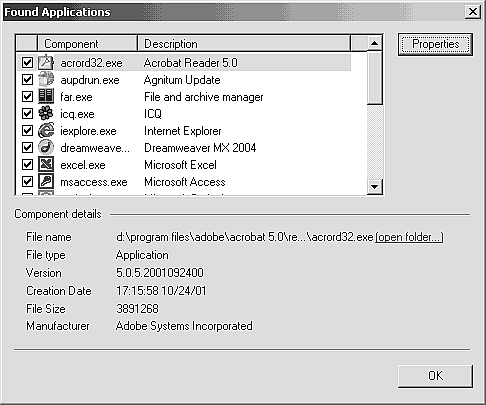Click the file size value 3891268

pyautogui.click(x=137, y=309)
